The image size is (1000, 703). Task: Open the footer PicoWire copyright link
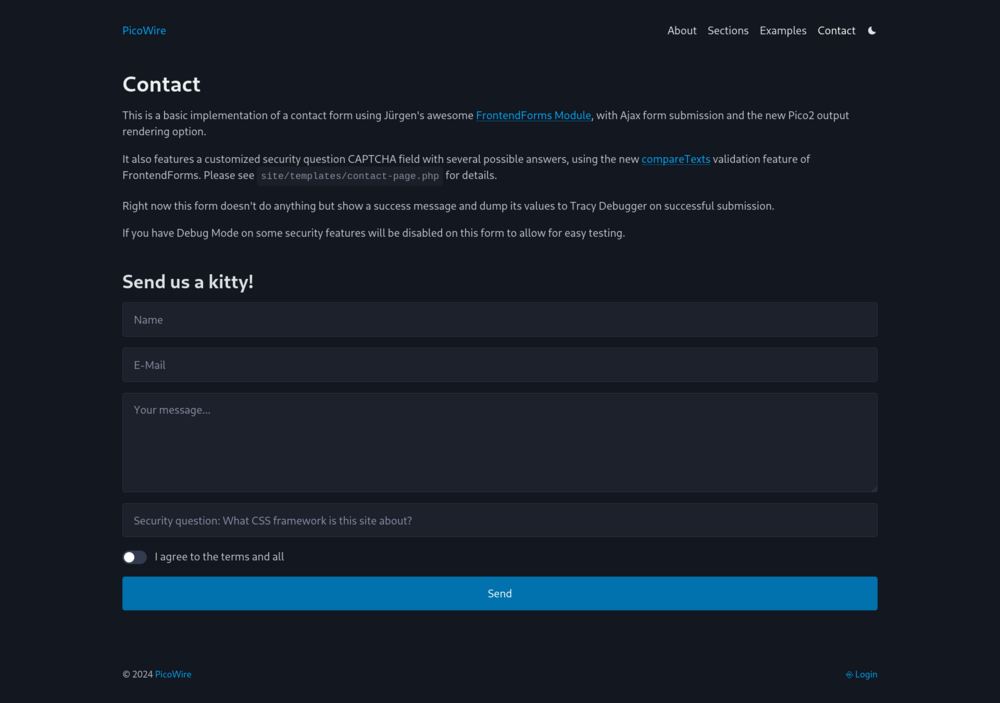point(172,674)
